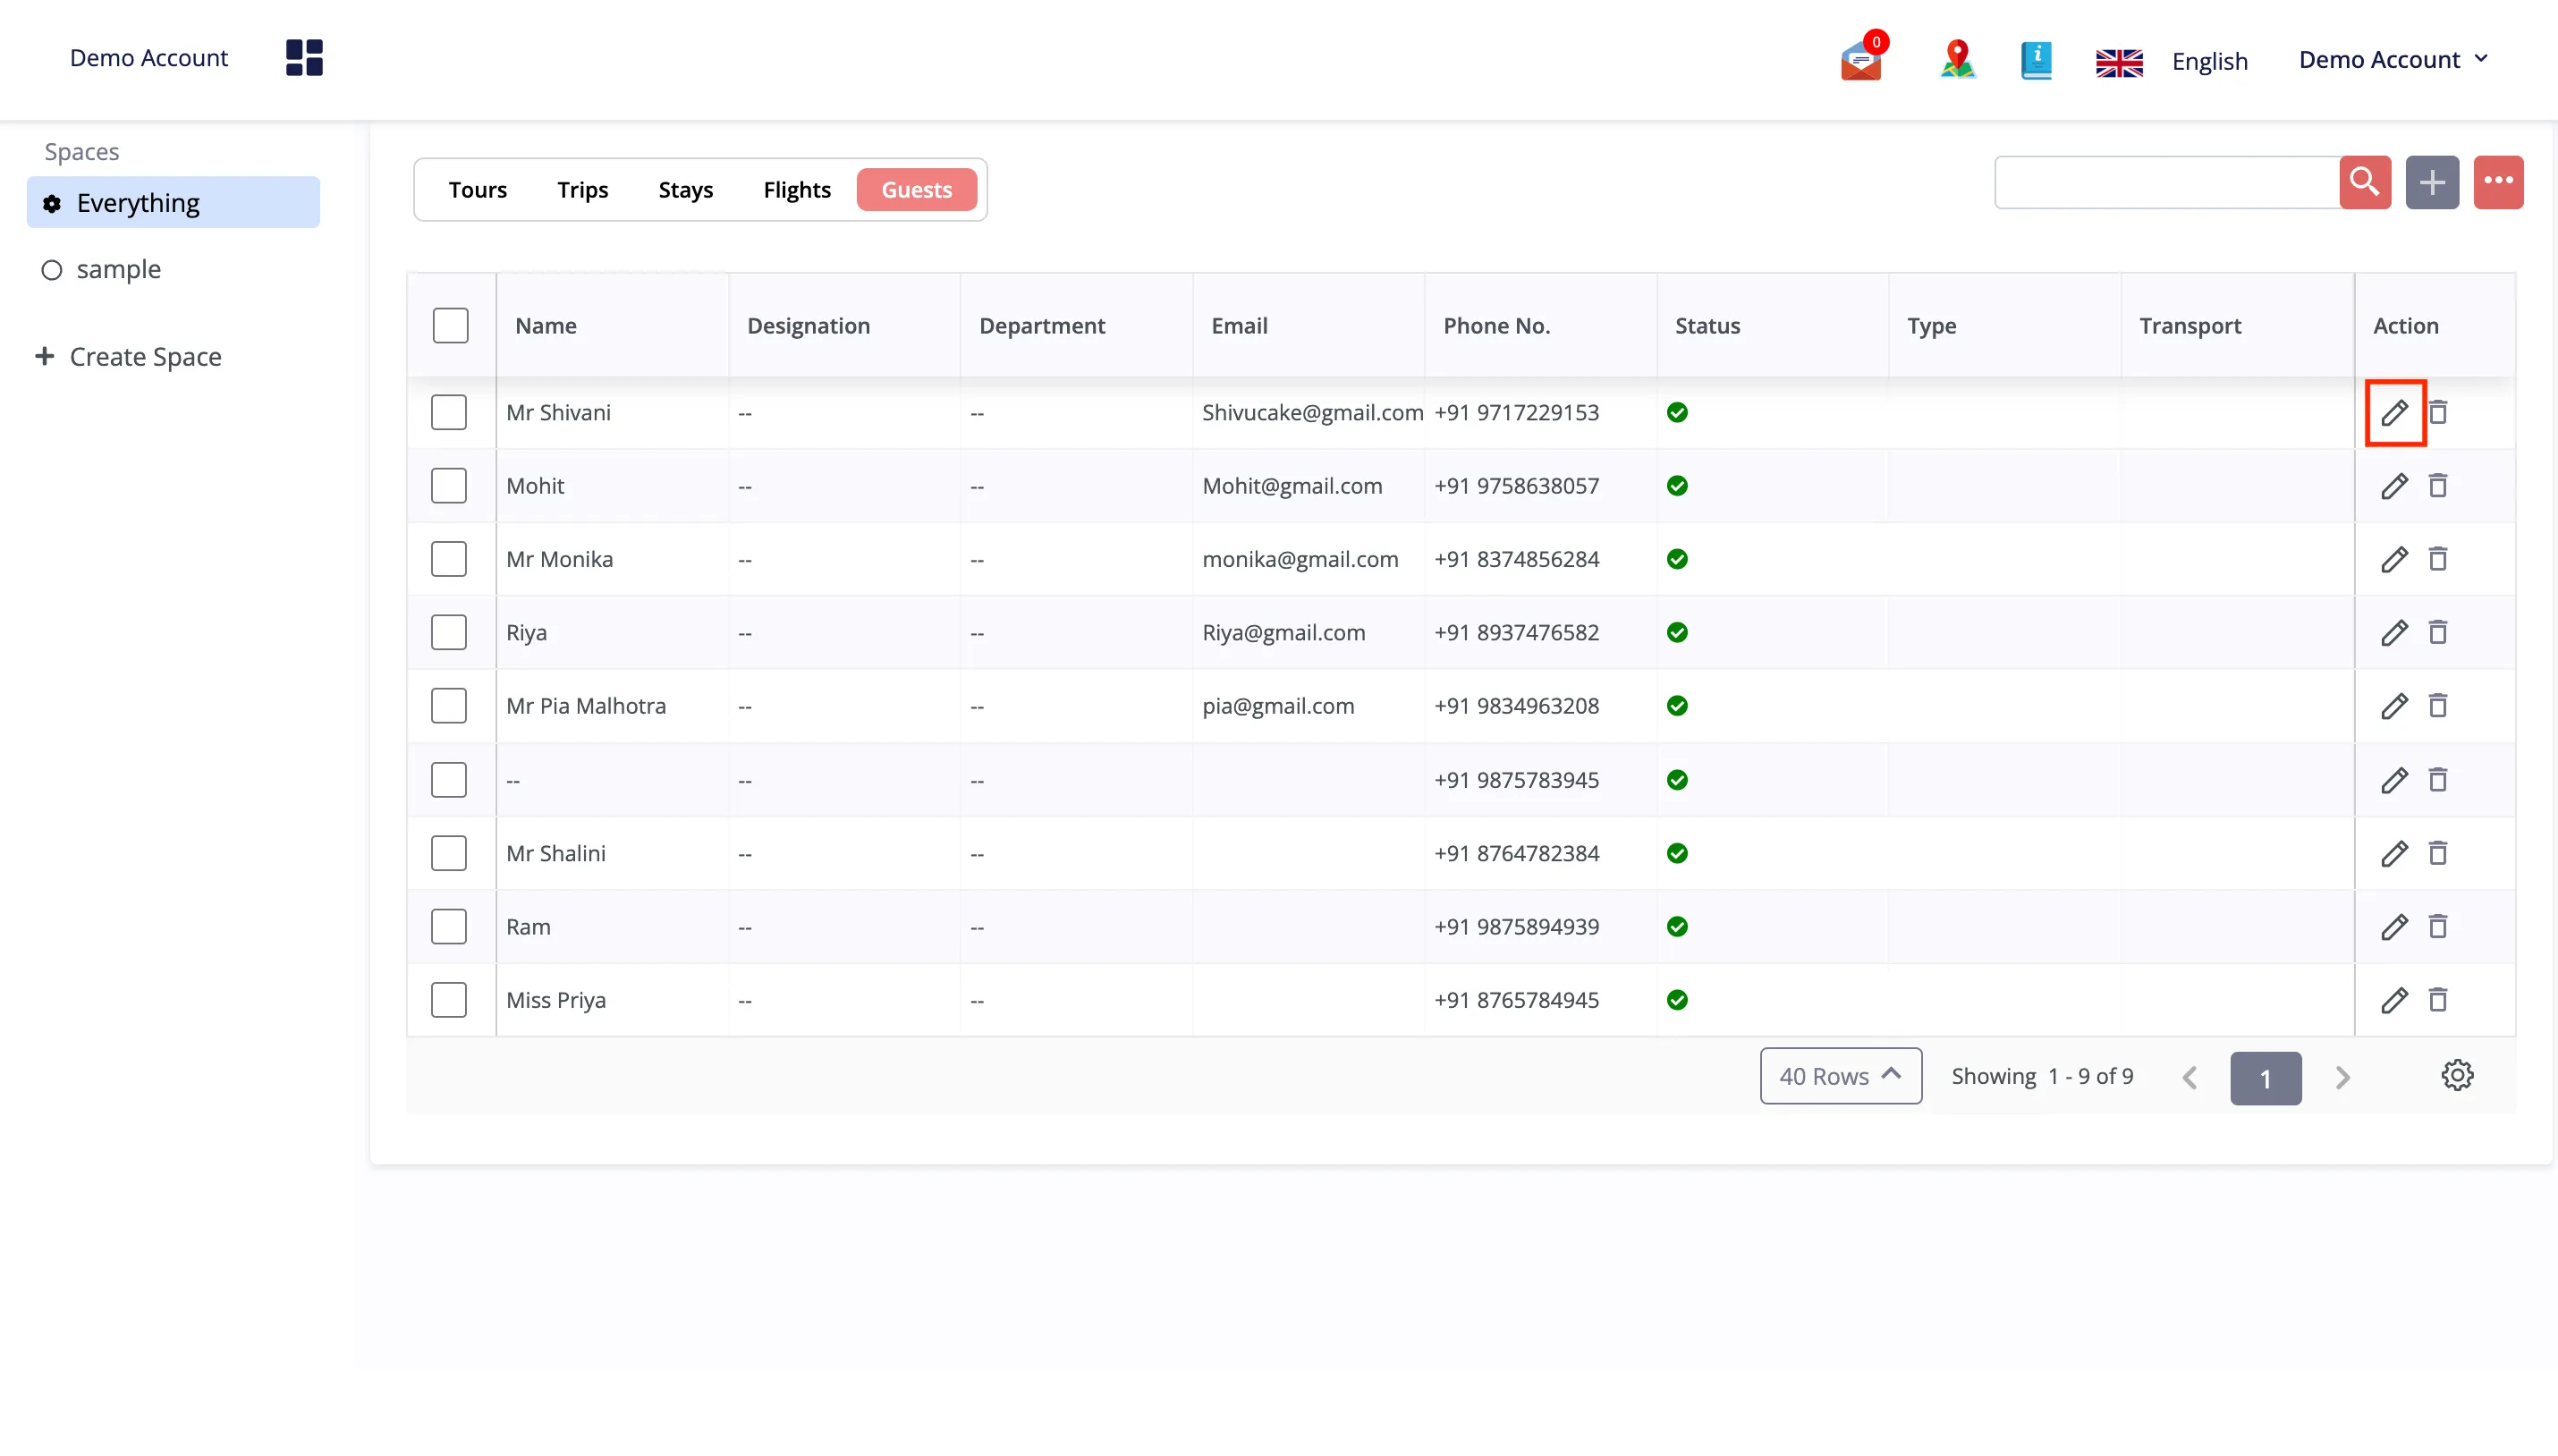Sort by the Phone No. column header
The width and height of the screenshot is (2558, 1456).
1497,326
